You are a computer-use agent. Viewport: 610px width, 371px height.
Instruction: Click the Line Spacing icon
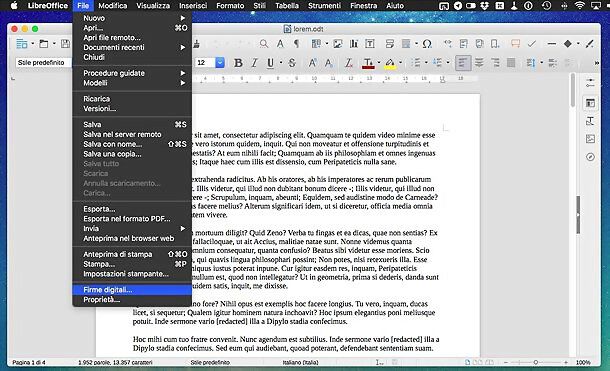(x=531, y=63)
